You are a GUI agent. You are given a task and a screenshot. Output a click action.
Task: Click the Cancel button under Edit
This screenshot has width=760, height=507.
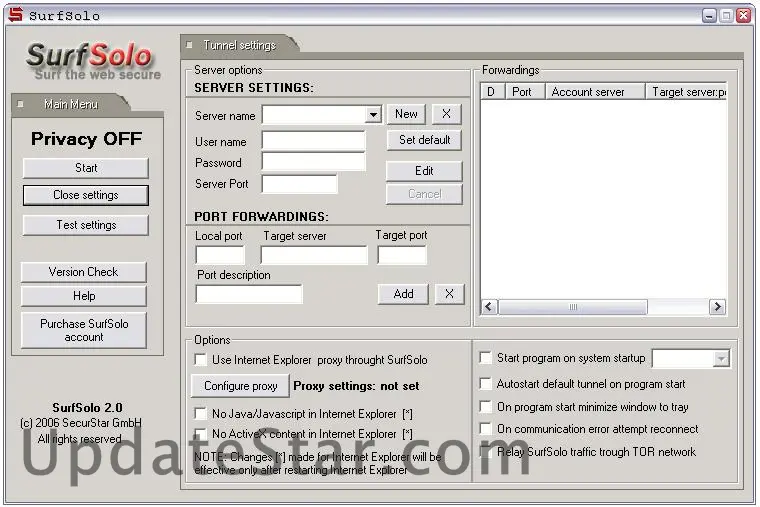424,194
